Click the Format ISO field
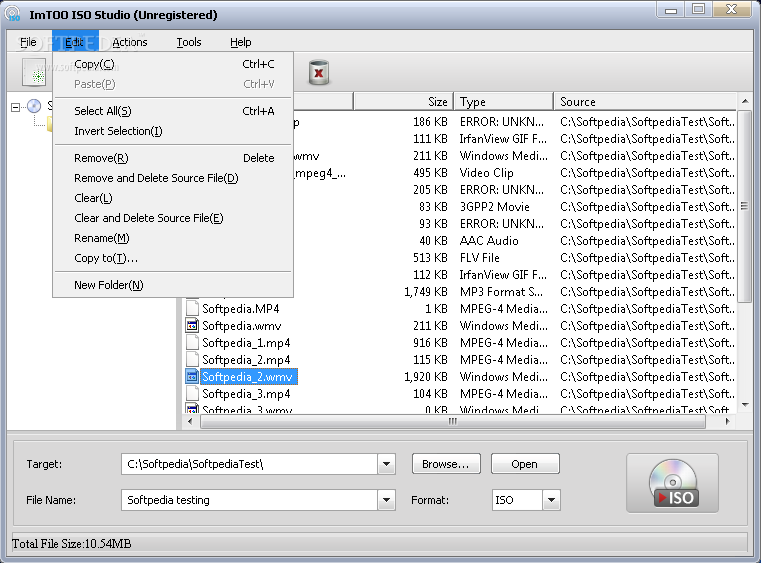 click(x=517, y=500)
